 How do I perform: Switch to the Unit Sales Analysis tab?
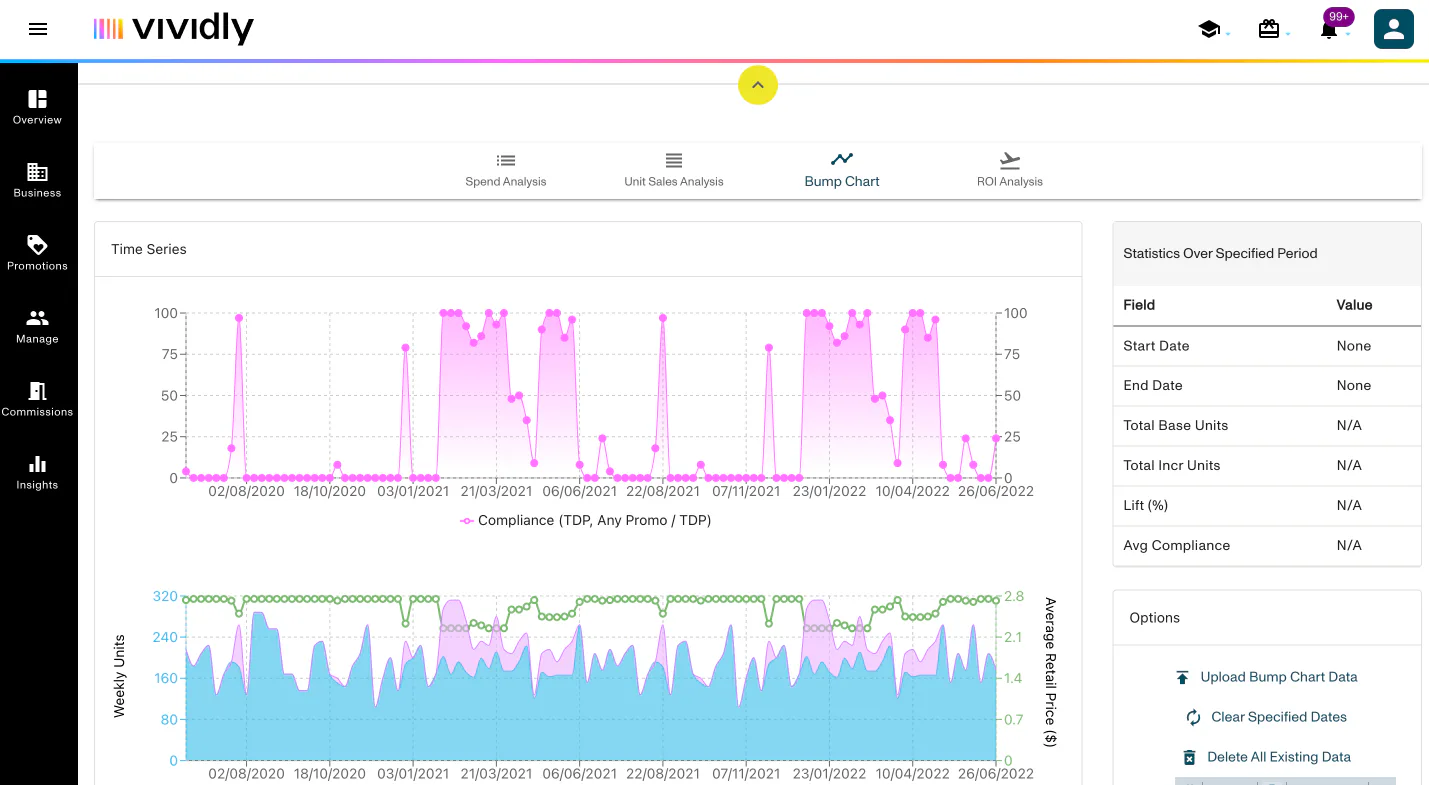tap(674, 170)
